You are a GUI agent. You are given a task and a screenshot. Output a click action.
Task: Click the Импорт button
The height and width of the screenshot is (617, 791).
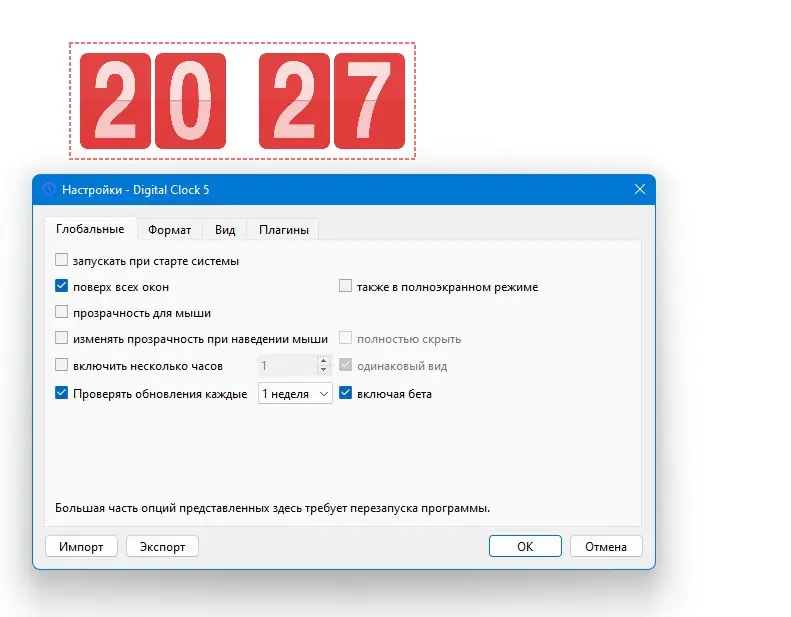pos(81,546)
